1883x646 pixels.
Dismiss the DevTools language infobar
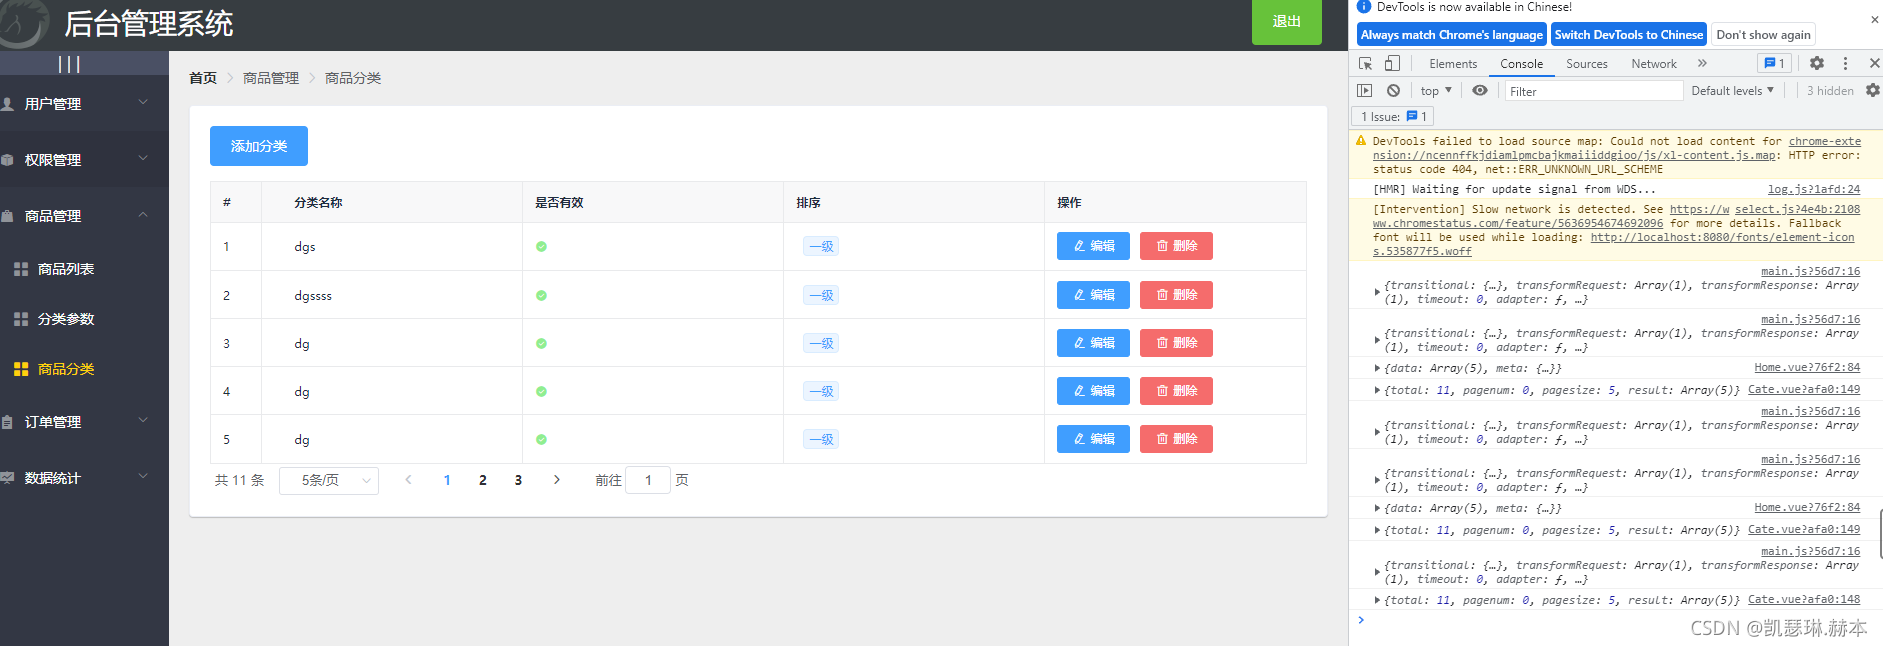click(x=1874, y=19)
